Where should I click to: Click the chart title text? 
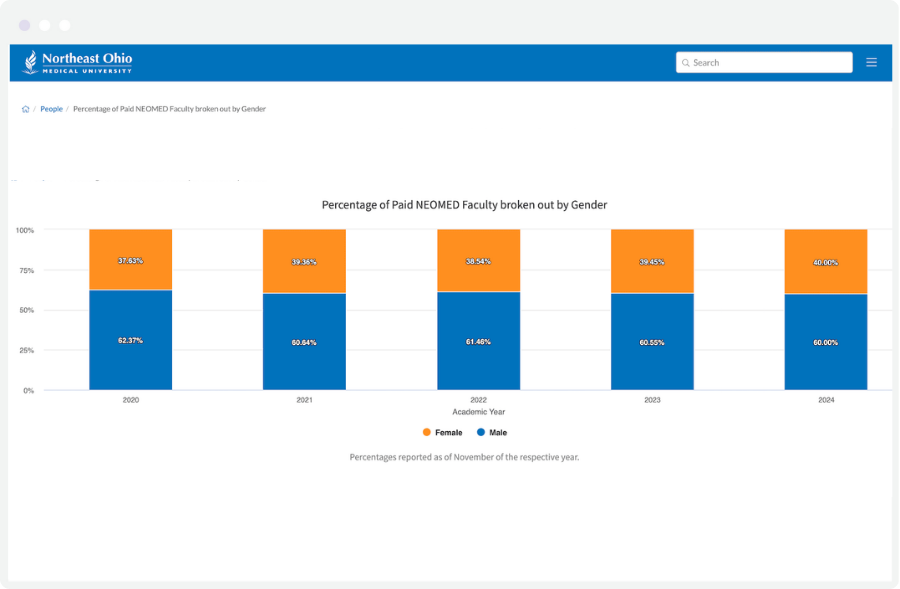tap(465, 205)
